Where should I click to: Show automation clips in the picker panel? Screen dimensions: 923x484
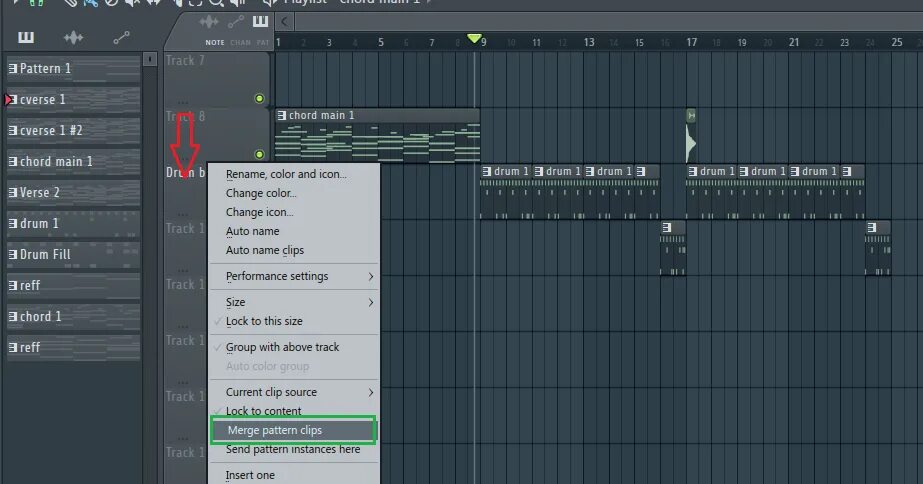pos(121,38)
